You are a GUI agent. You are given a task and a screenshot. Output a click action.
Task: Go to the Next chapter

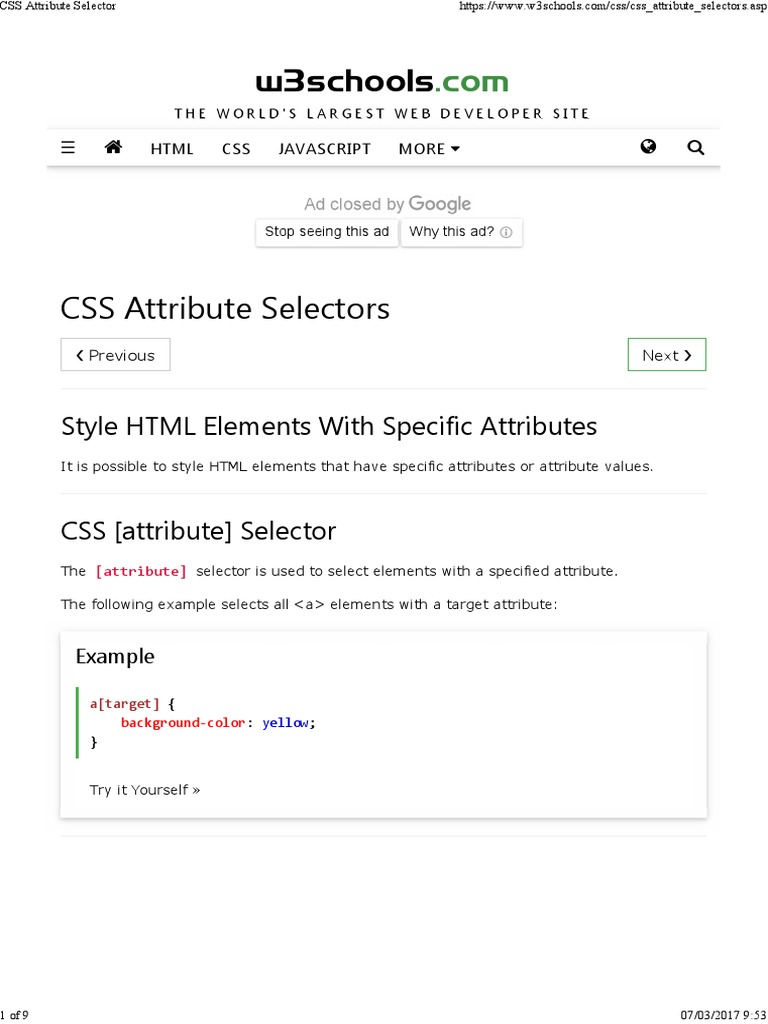(666, 355)
